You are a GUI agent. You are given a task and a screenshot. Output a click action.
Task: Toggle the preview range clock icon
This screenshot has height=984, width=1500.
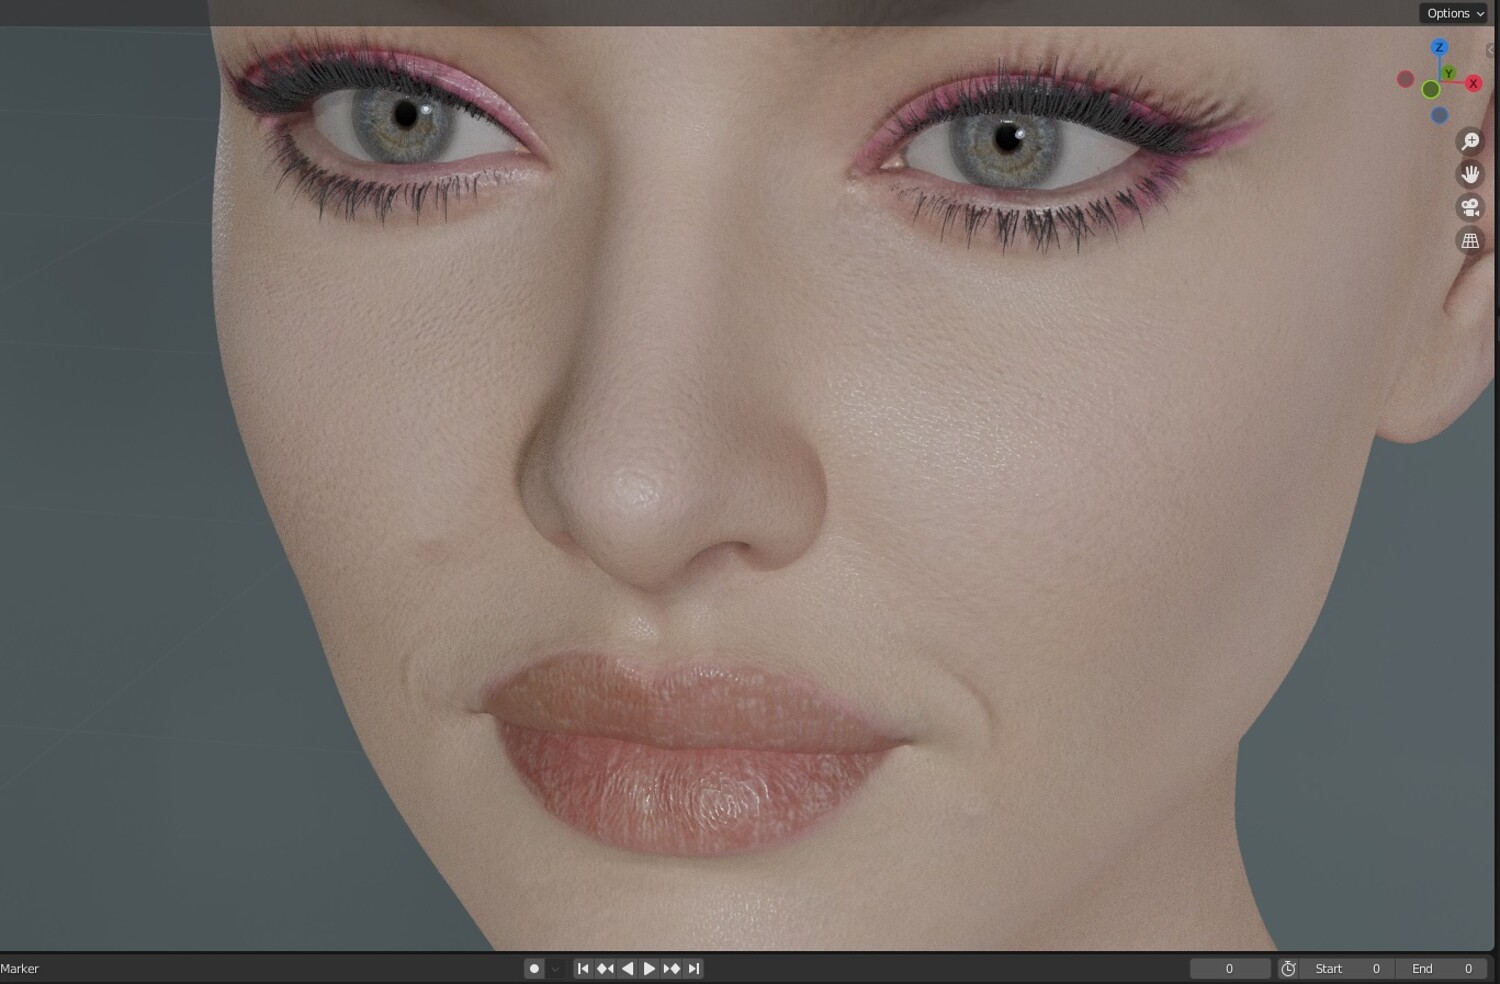(1288, 968)
